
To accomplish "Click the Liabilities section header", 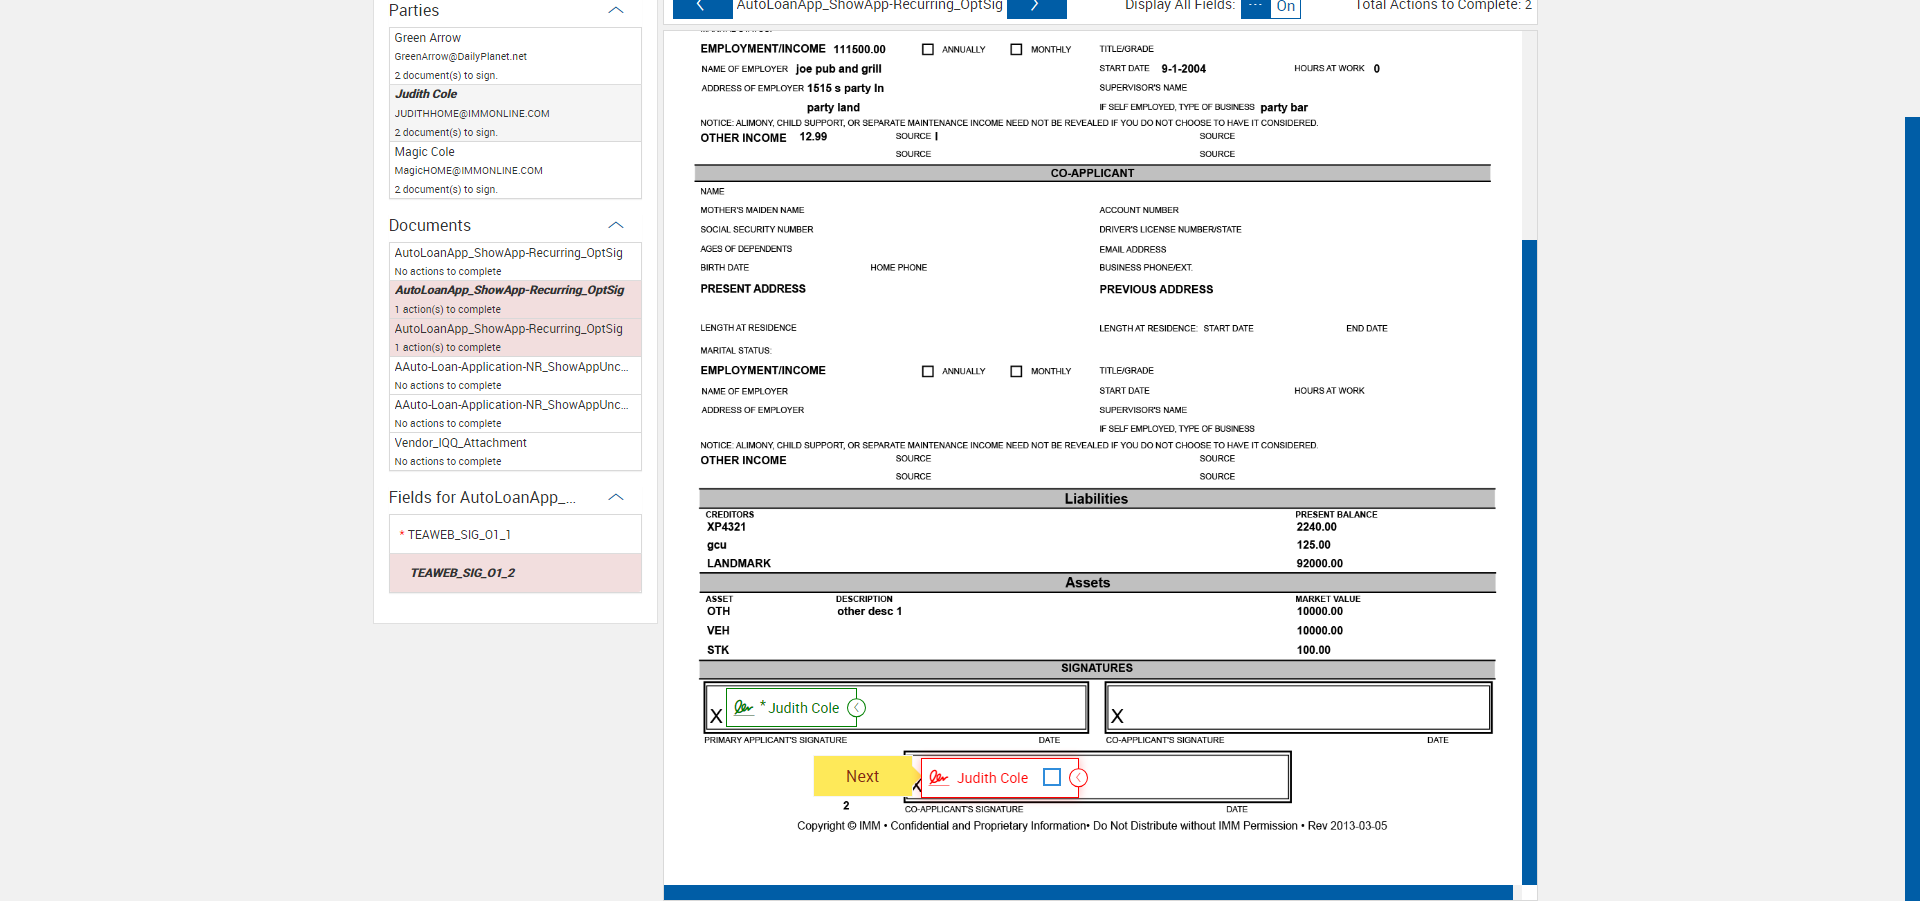I will point(1096,499).
